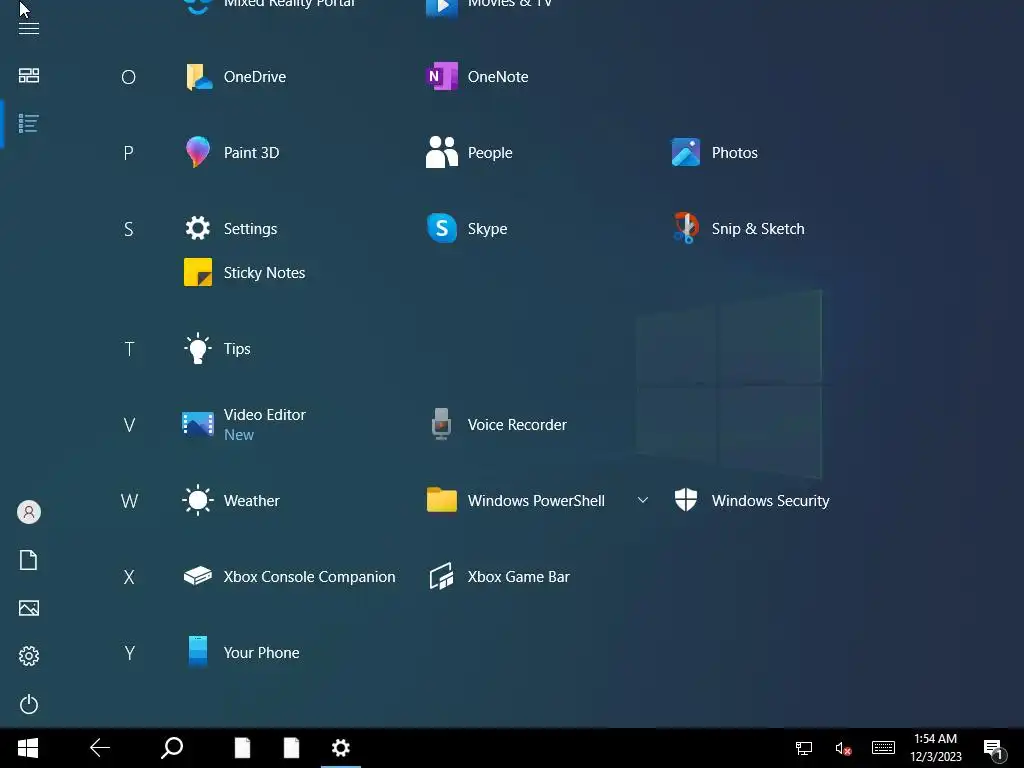Switch to Settings app in taskbar
The width and height of the screenshot is (1024, 768).
point(341,748)
